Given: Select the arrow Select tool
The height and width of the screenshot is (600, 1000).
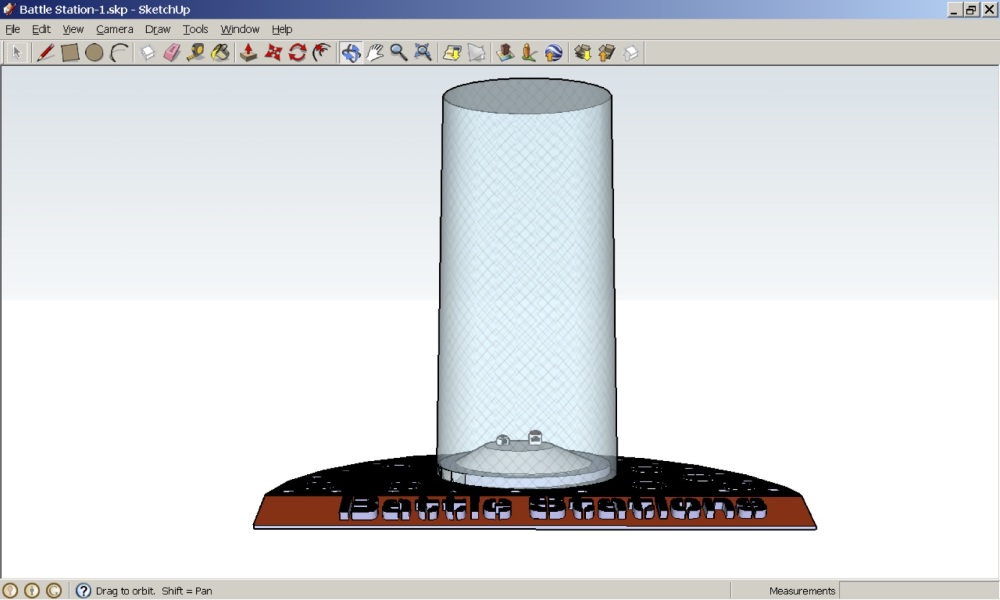Looking at the screenshot, I should (17, 53).
